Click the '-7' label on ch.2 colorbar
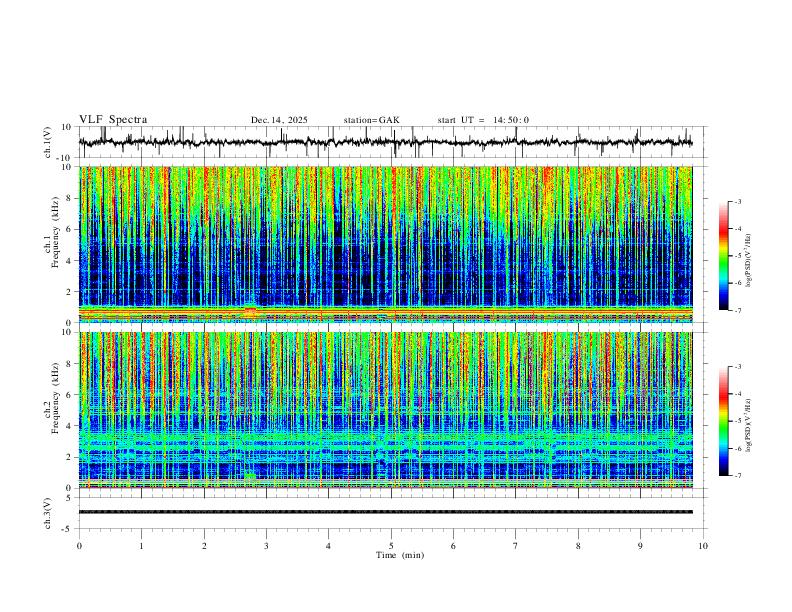Viewport: 792px width, 612px height. 738,476
